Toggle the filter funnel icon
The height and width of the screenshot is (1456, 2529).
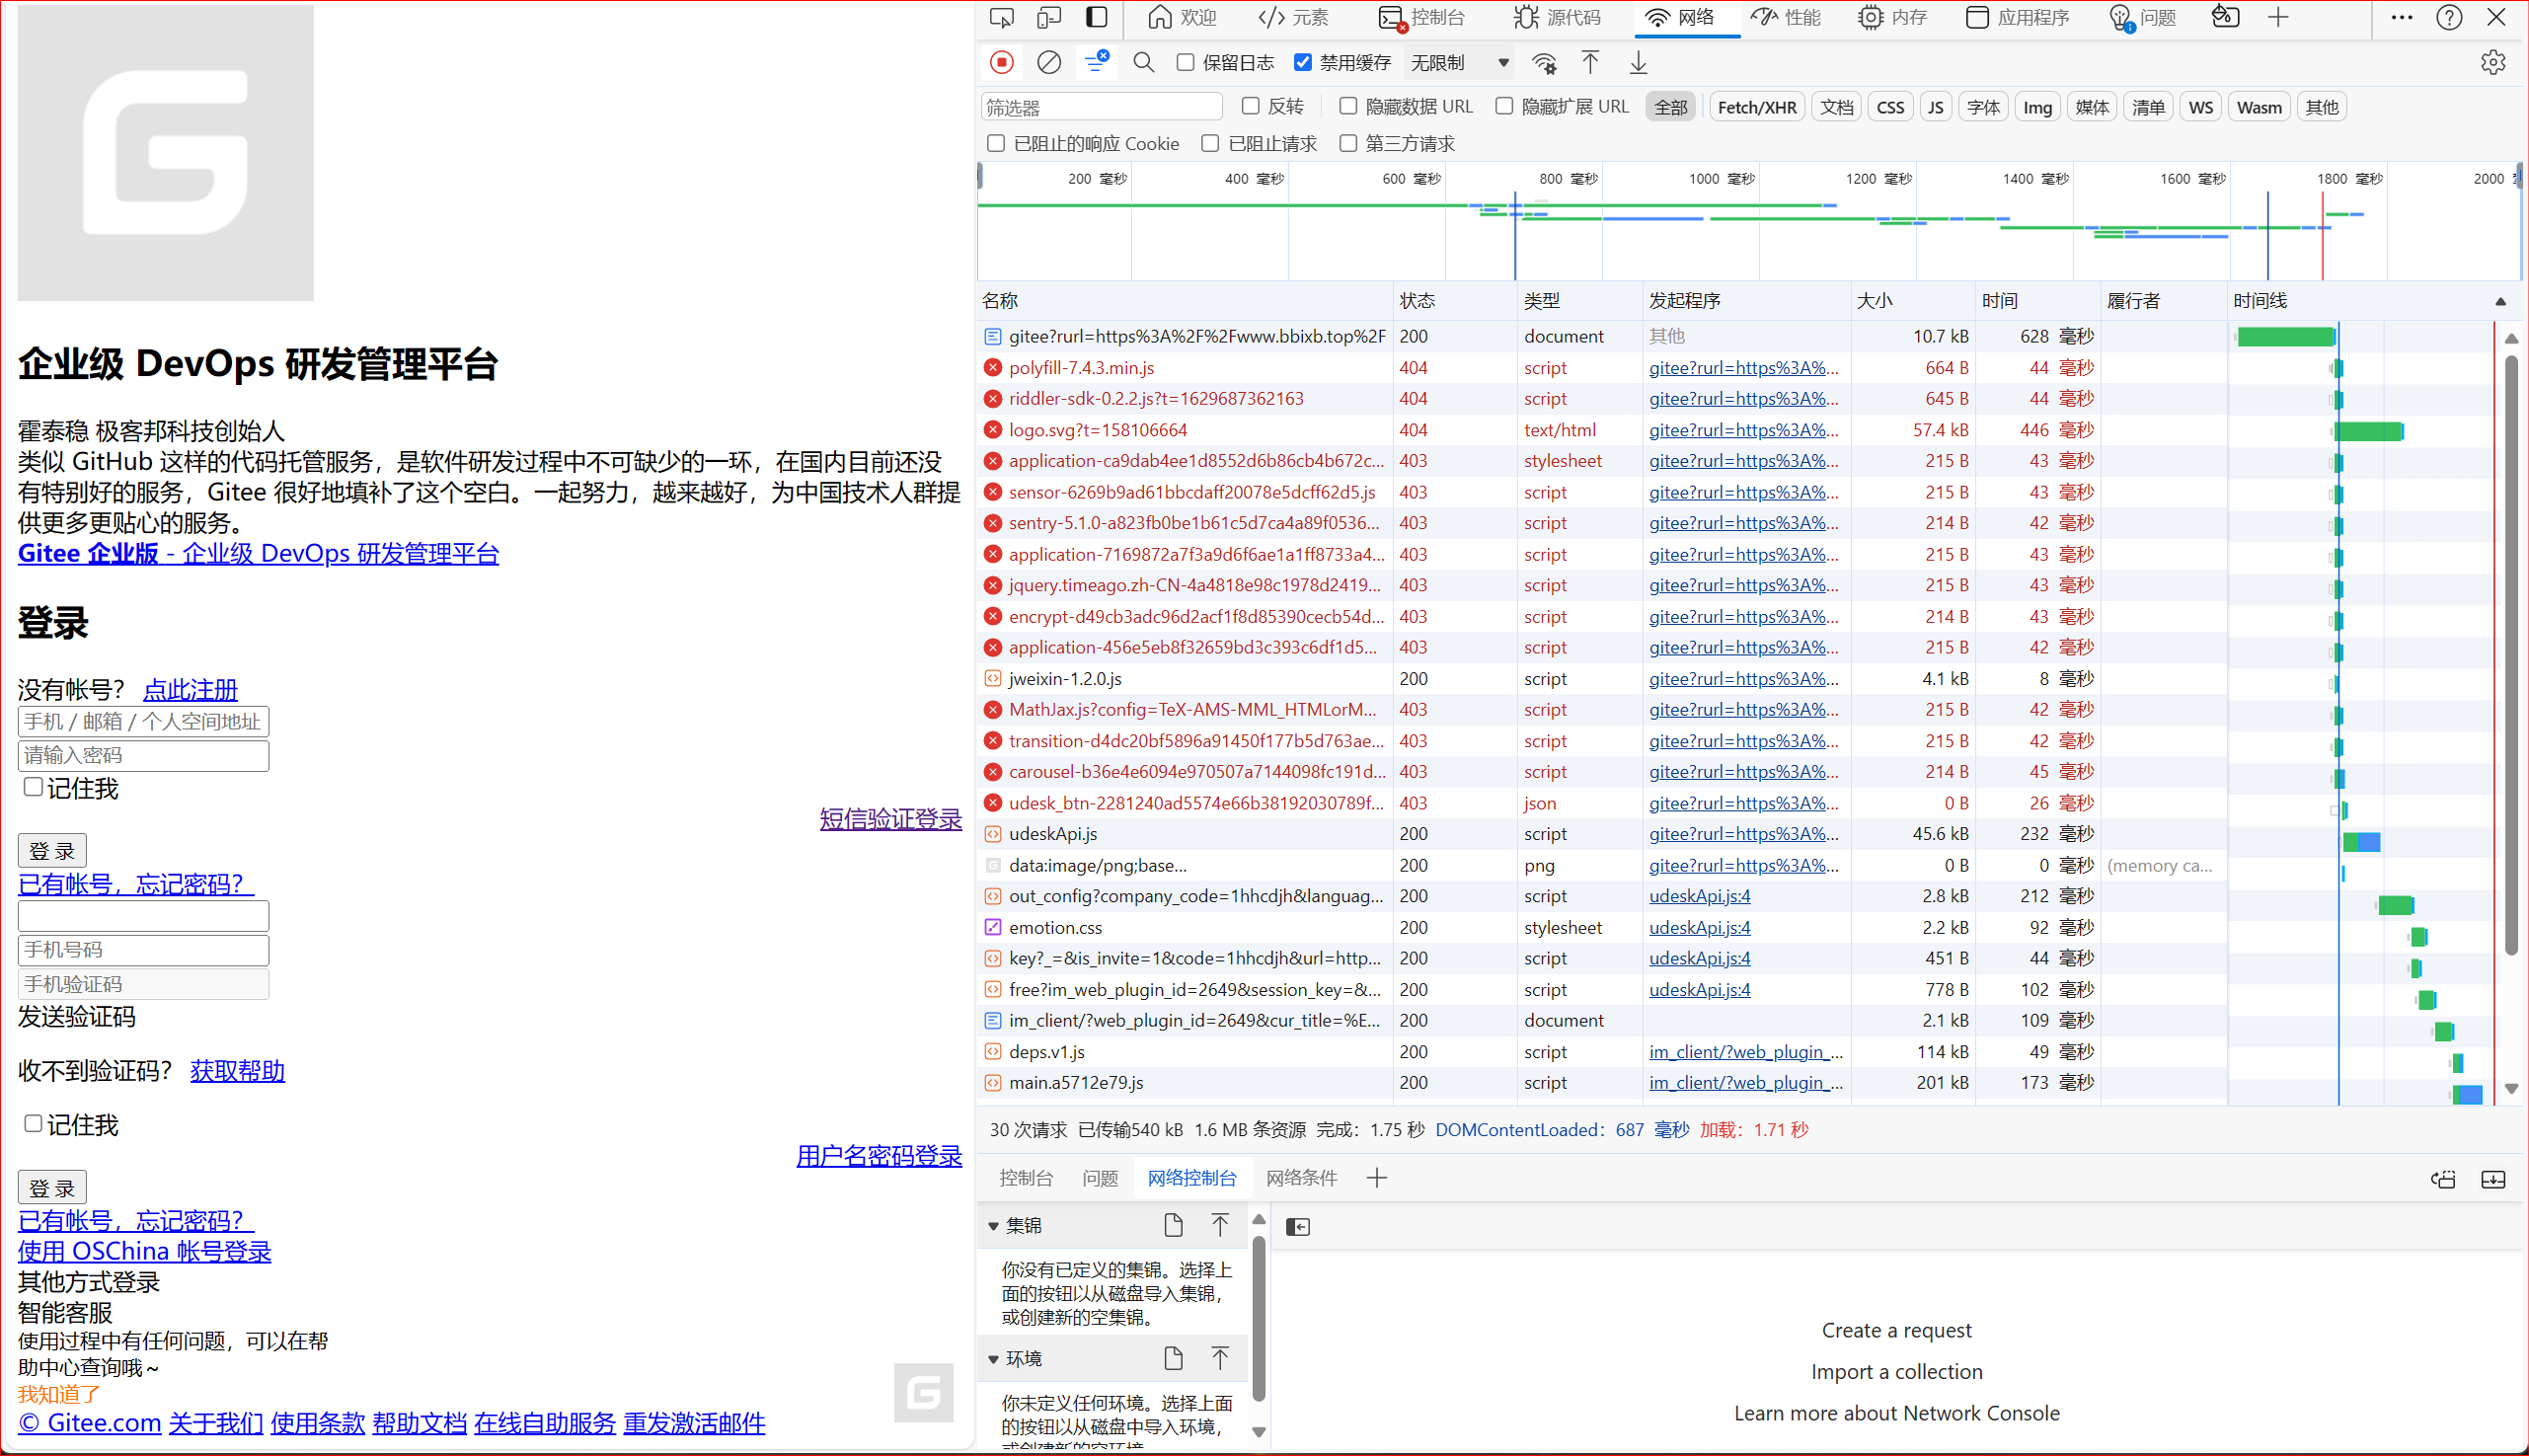point(1096,62)
